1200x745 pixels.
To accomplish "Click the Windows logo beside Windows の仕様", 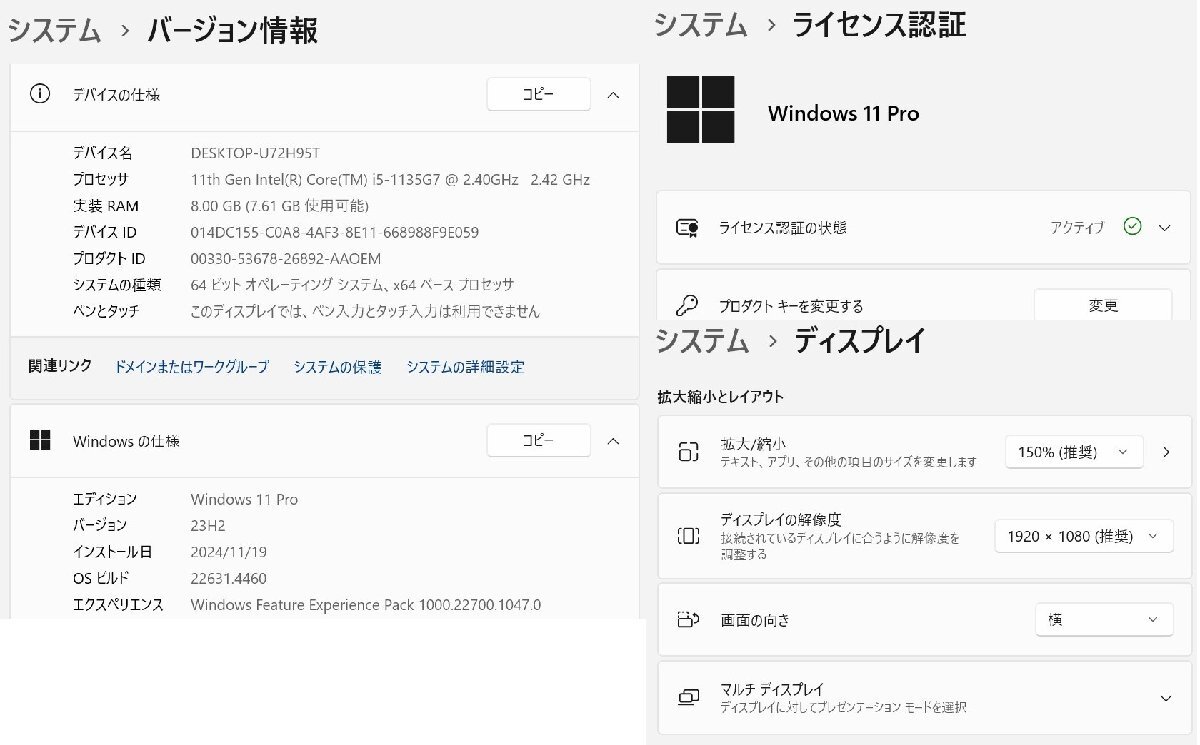I will (40, 440).
